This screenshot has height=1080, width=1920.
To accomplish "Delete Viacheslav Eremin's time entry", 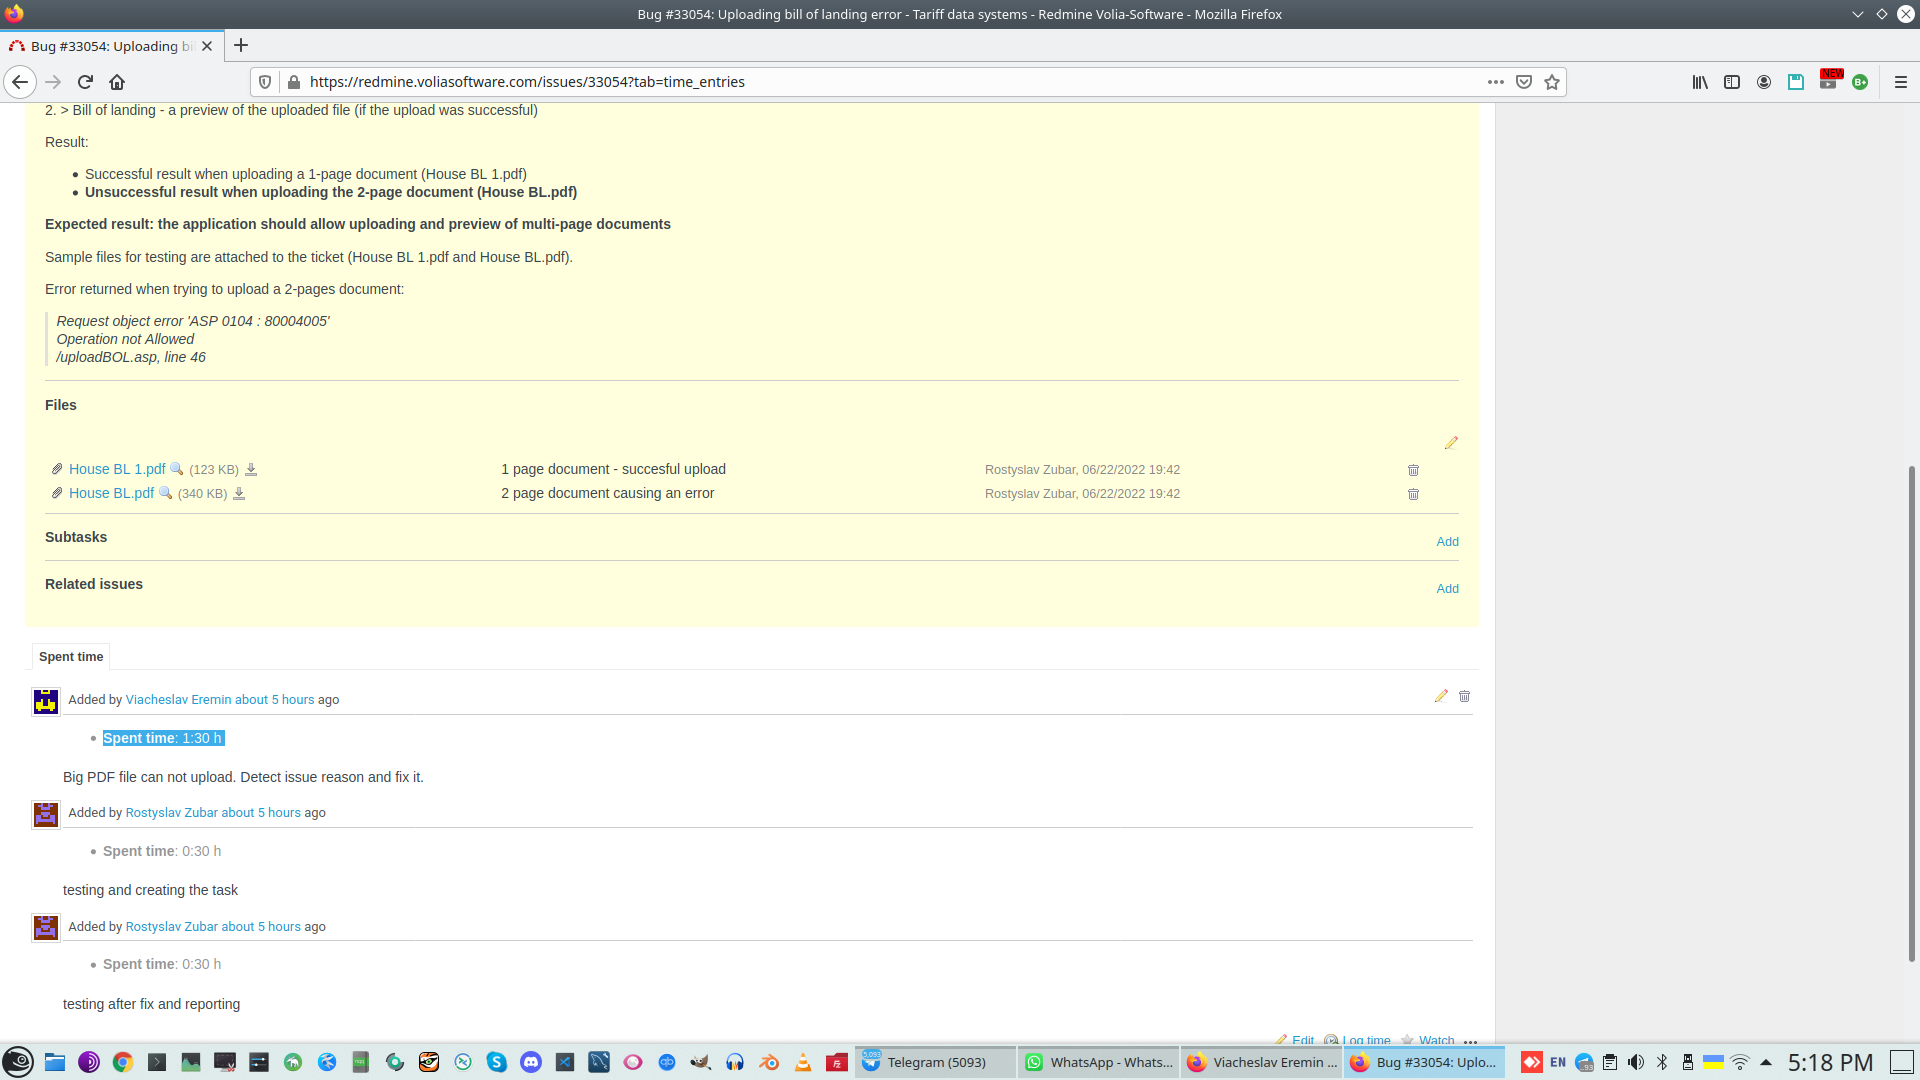I will [x=1464, y=696].
